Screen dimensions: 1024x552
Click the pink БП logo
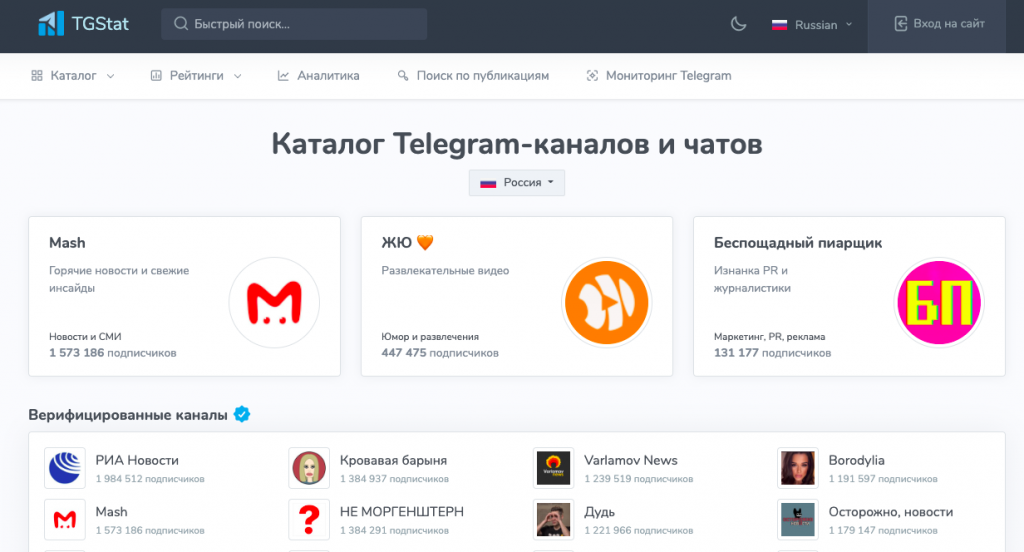(x=939, y=302)
